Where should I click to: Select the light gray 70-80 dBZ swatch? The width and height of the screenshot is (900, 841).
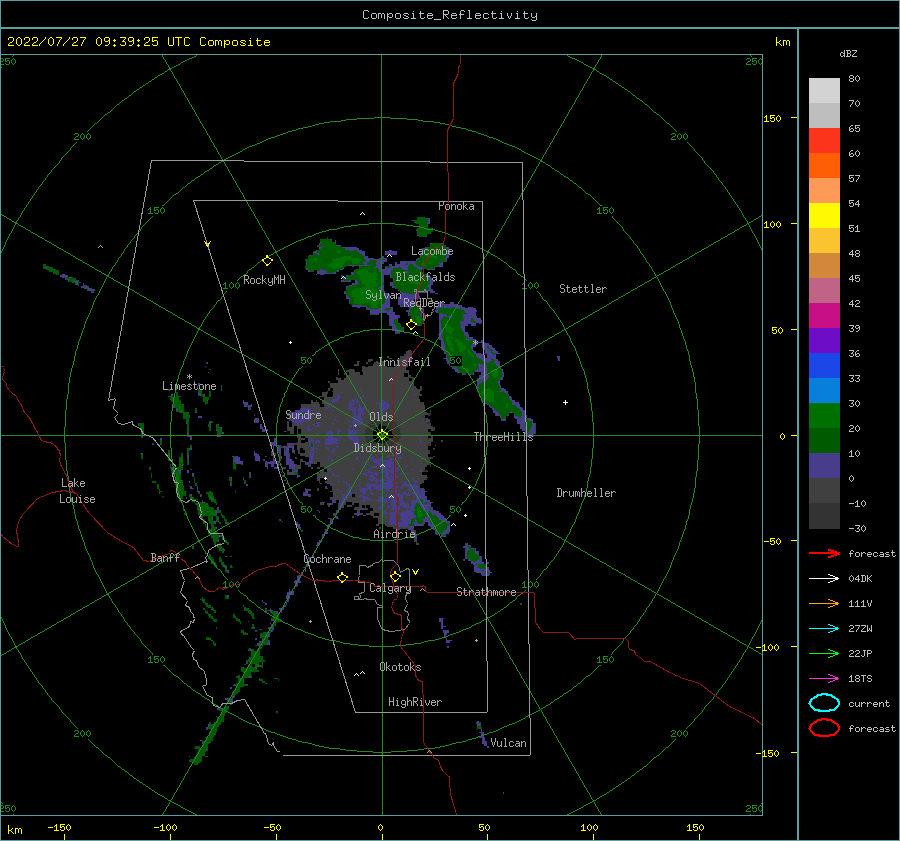pyautogui.click(x=824, y=91)
